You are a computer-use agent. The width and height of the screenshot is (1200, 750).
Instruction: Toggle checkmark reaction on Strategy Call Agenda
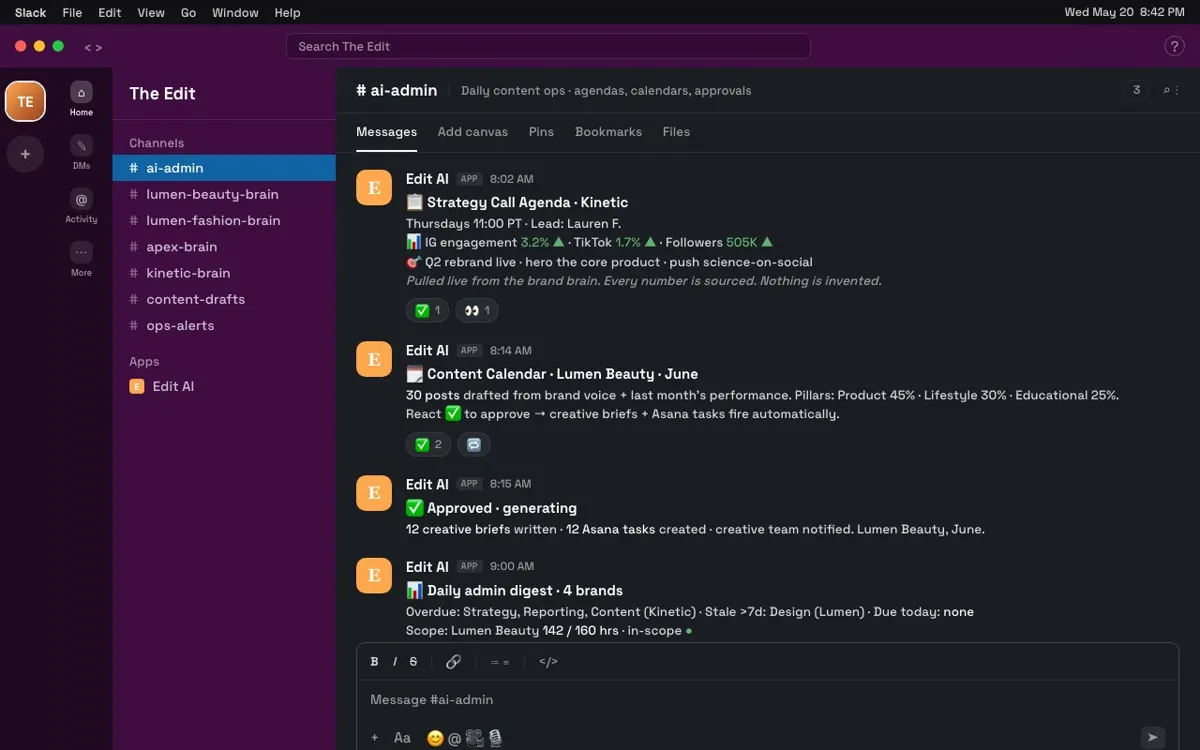pos(427,311)
